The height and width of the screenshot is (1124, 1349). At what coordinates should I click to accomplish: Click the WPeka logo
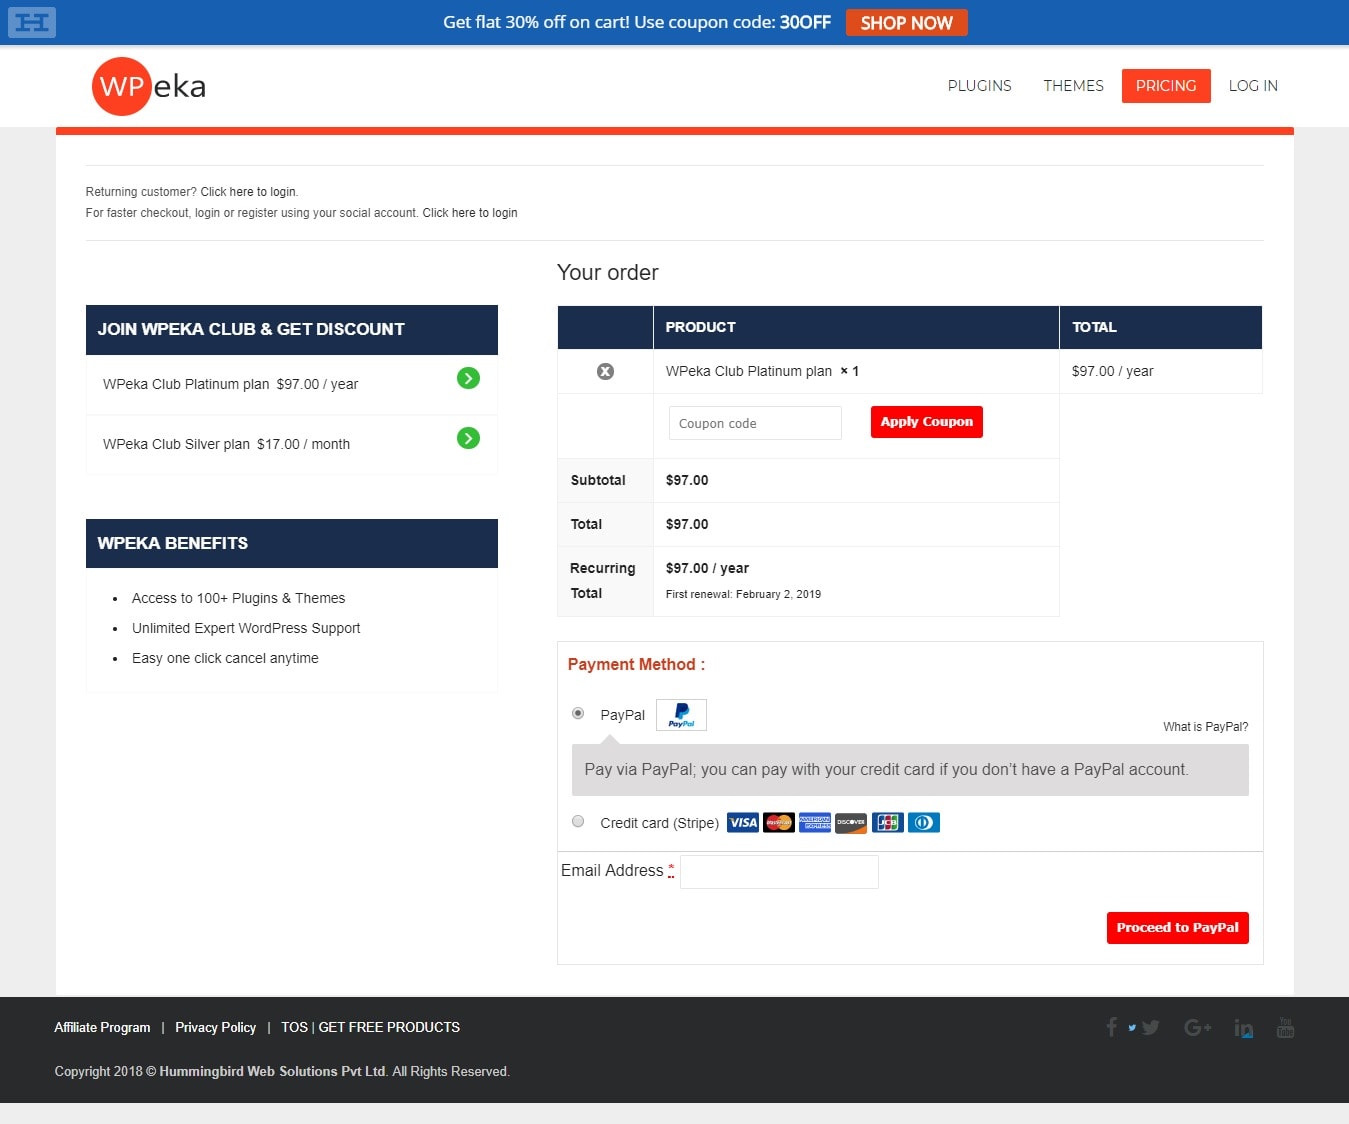pos(149,86)
